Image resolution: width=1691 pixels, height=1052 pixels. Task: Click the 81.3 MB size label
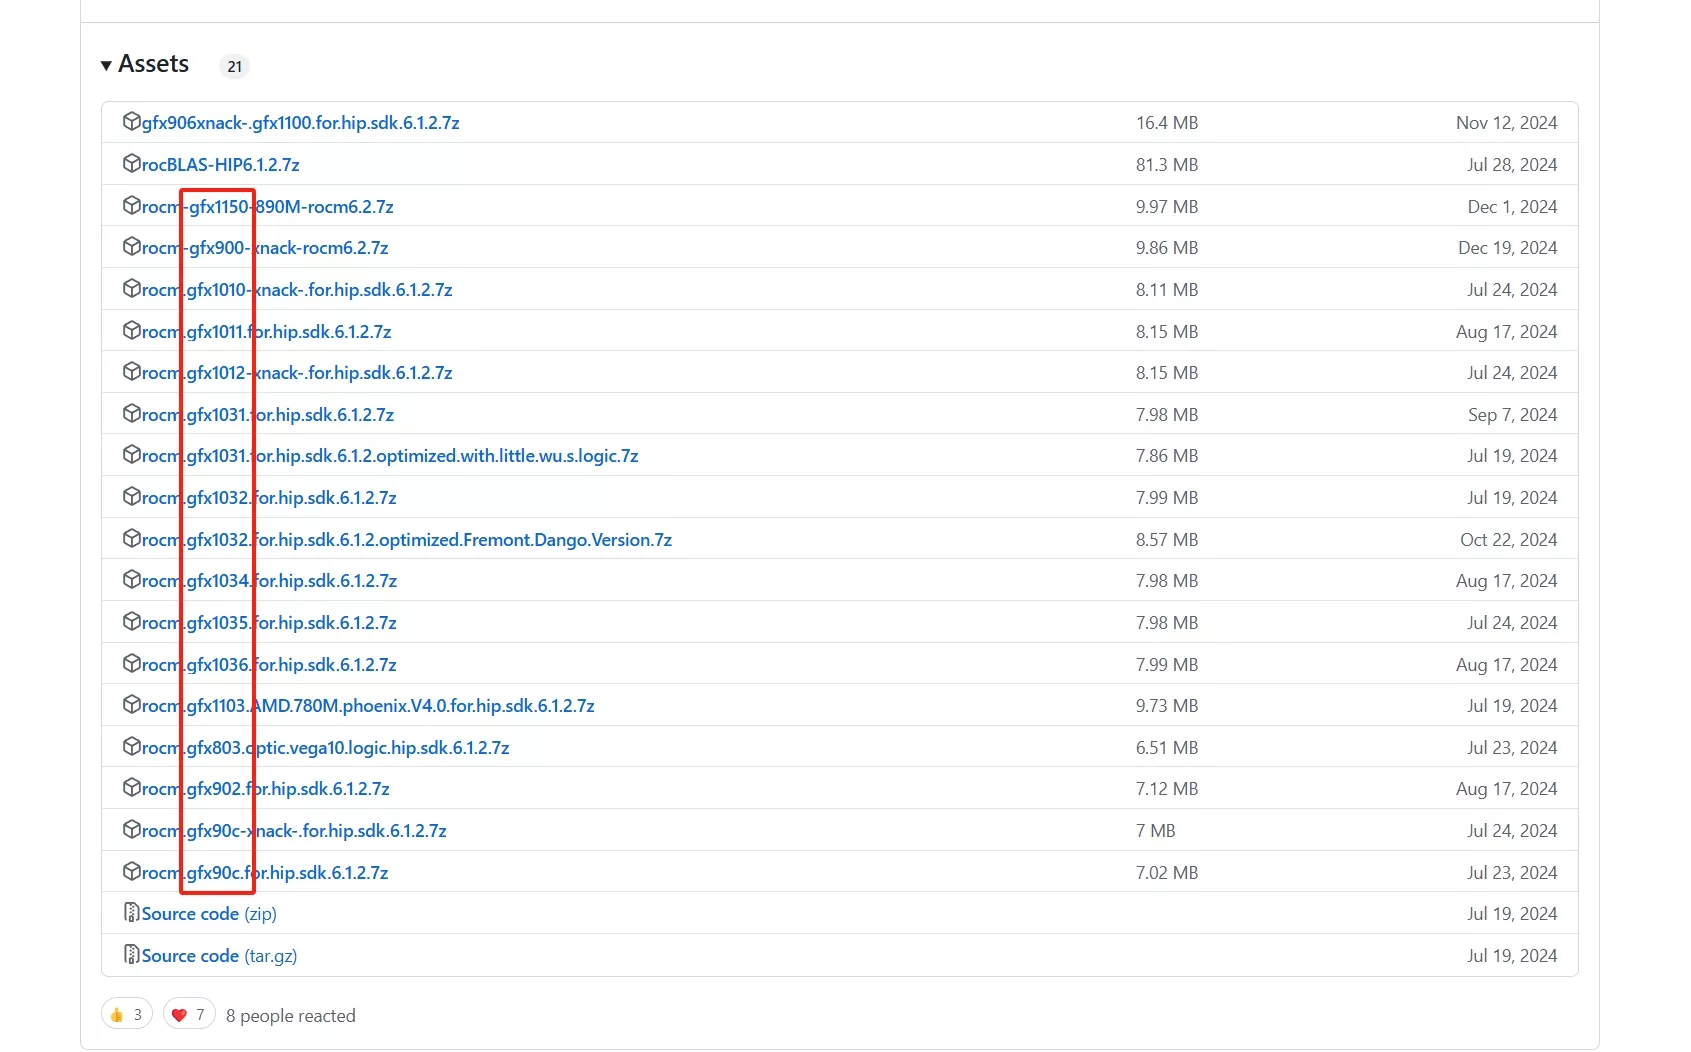(1166, 164)
